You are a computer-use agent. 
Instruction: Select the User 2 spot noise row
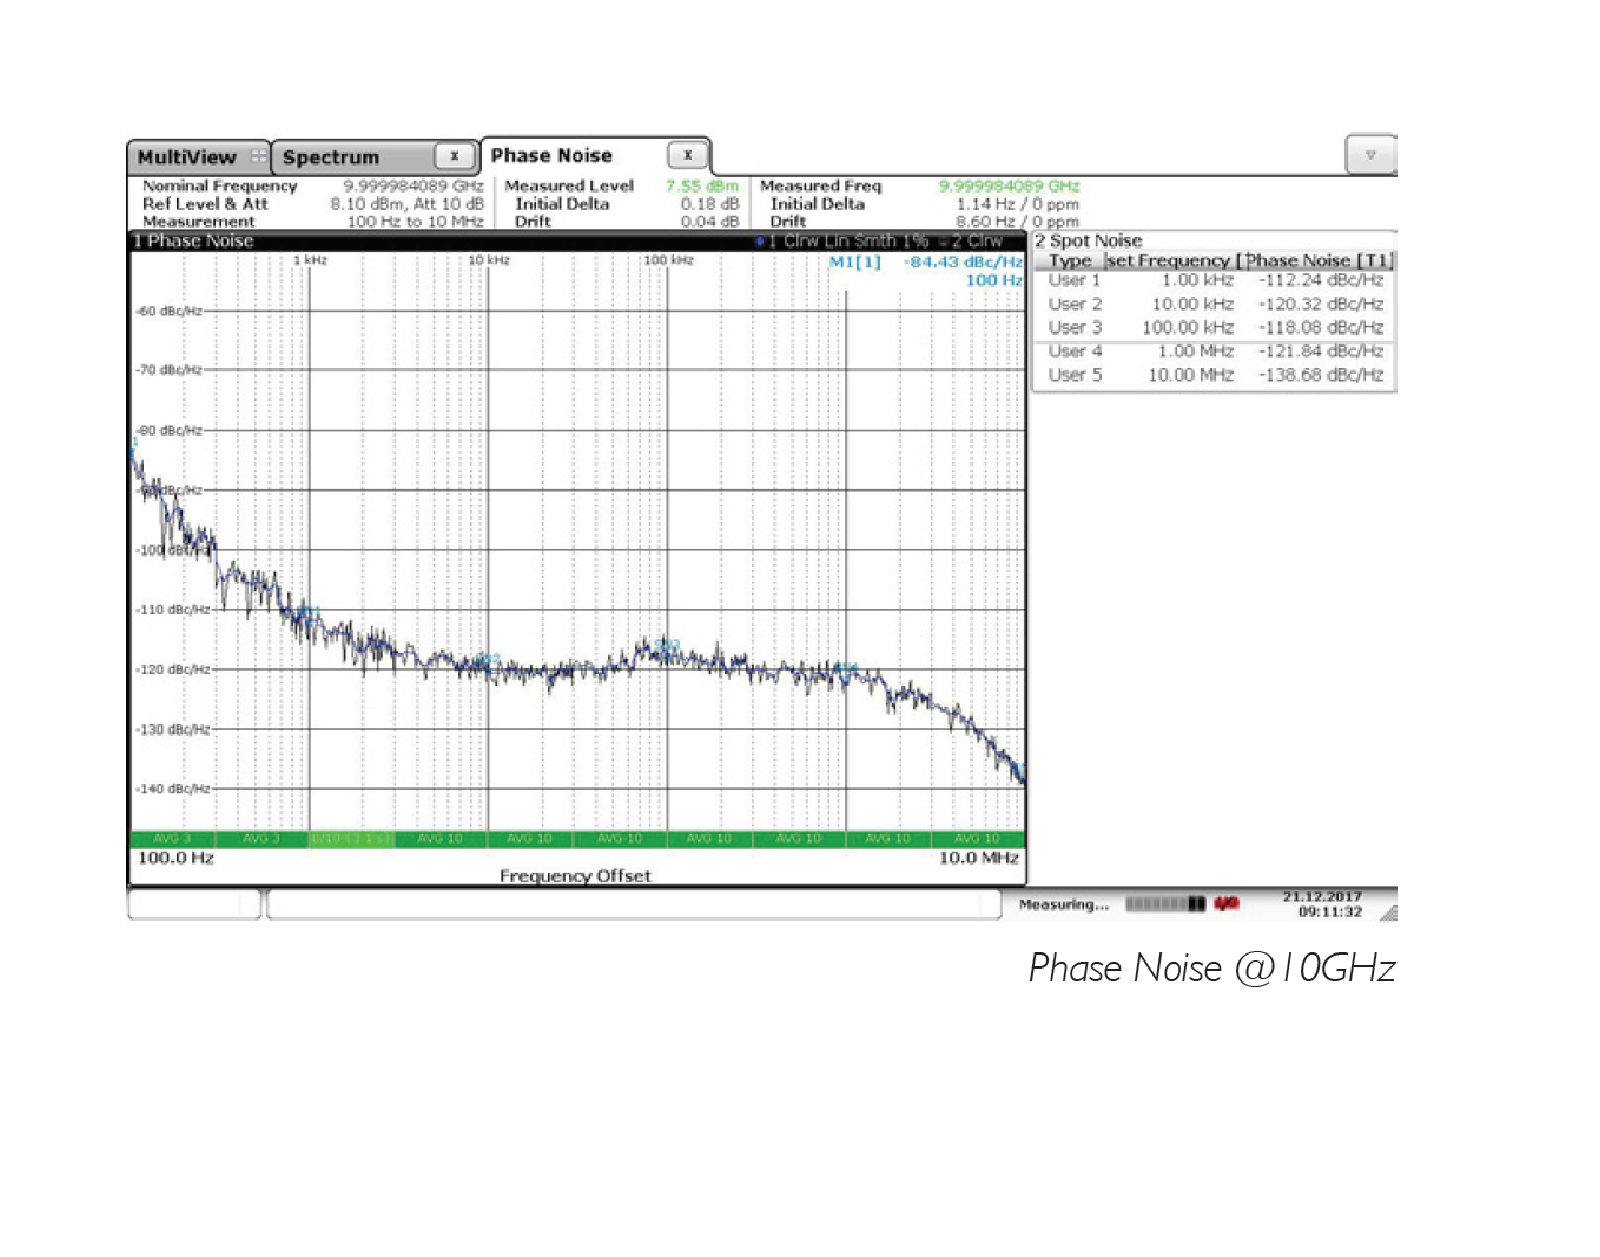pyautogui.click(x=1215, y=304)
